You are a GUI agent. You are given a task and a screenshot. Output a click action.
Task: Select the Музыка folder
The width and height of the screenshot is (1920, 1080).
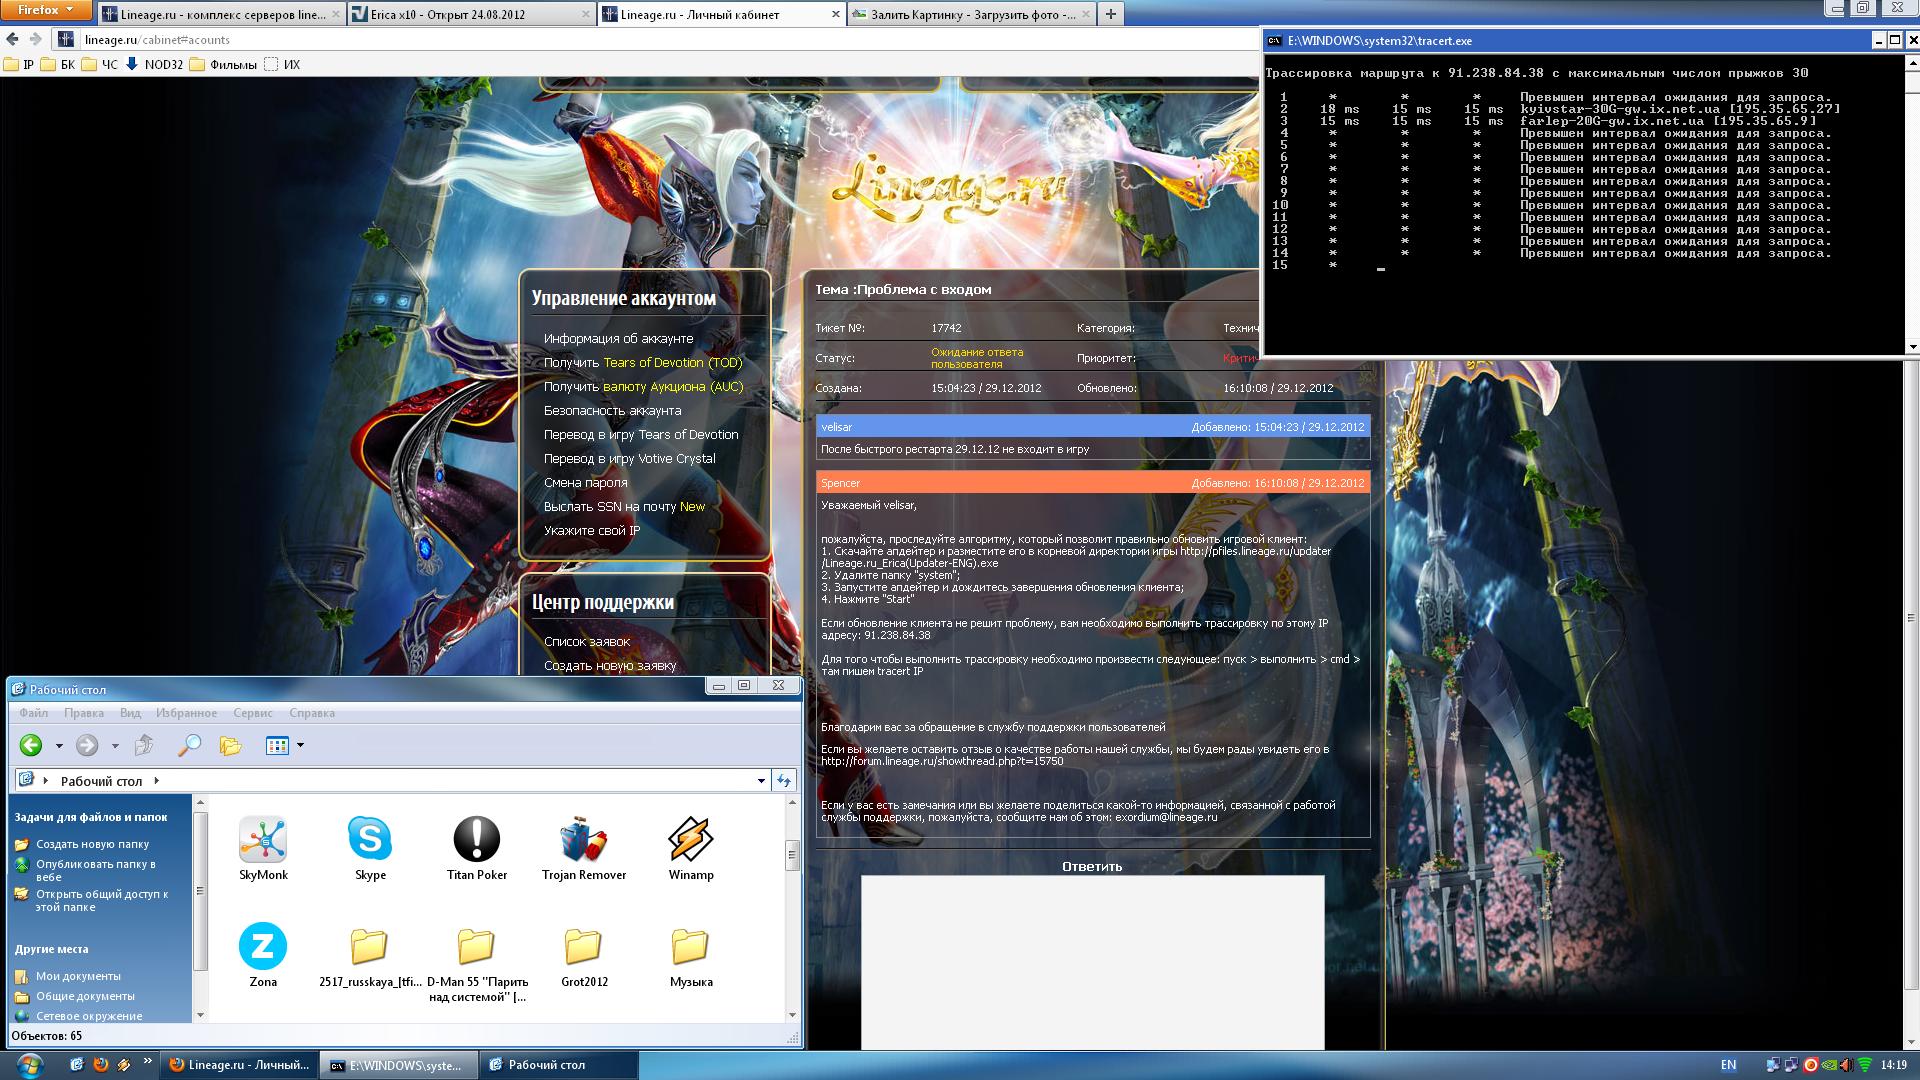pos(691,946)
